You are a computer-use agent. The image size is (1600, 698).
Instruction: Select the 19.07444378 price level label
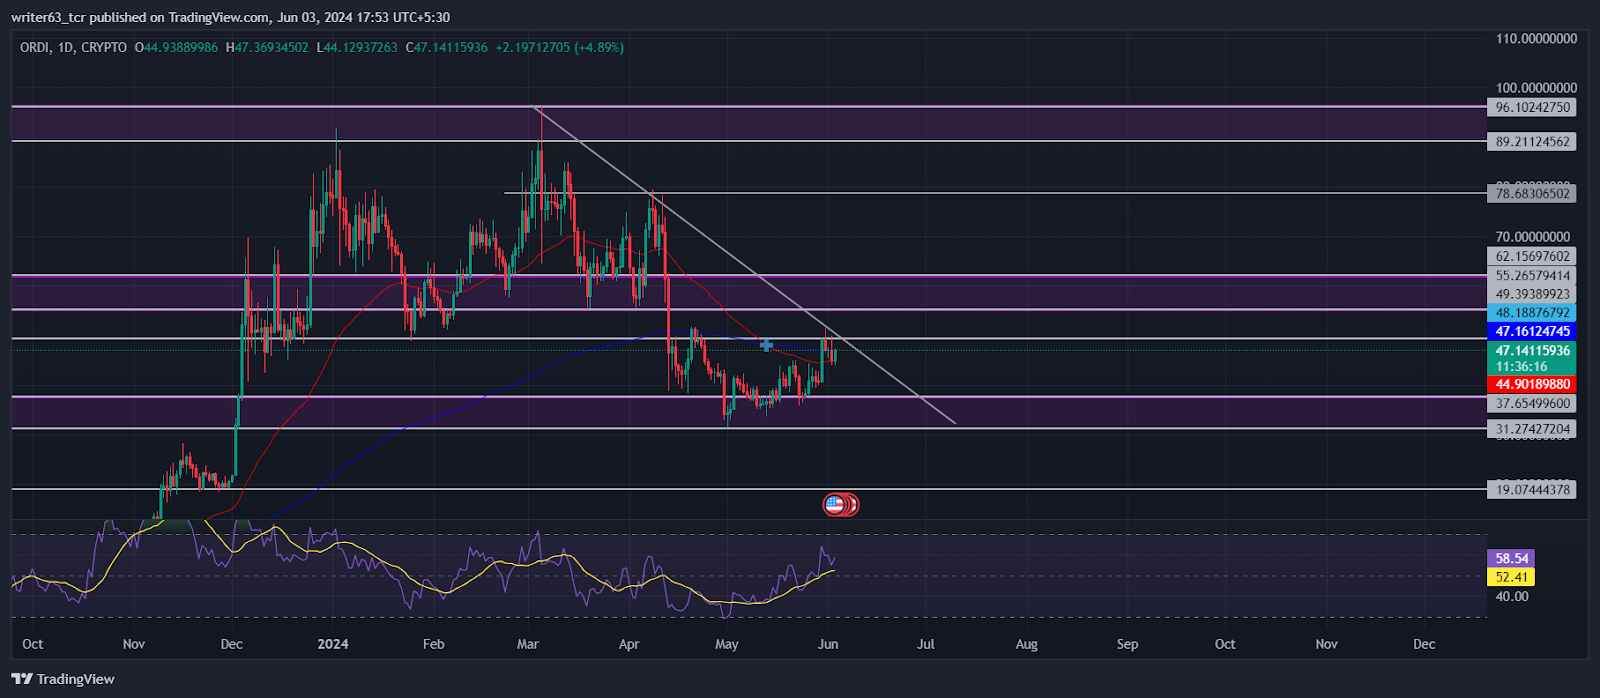click(x=1533, y=490)
